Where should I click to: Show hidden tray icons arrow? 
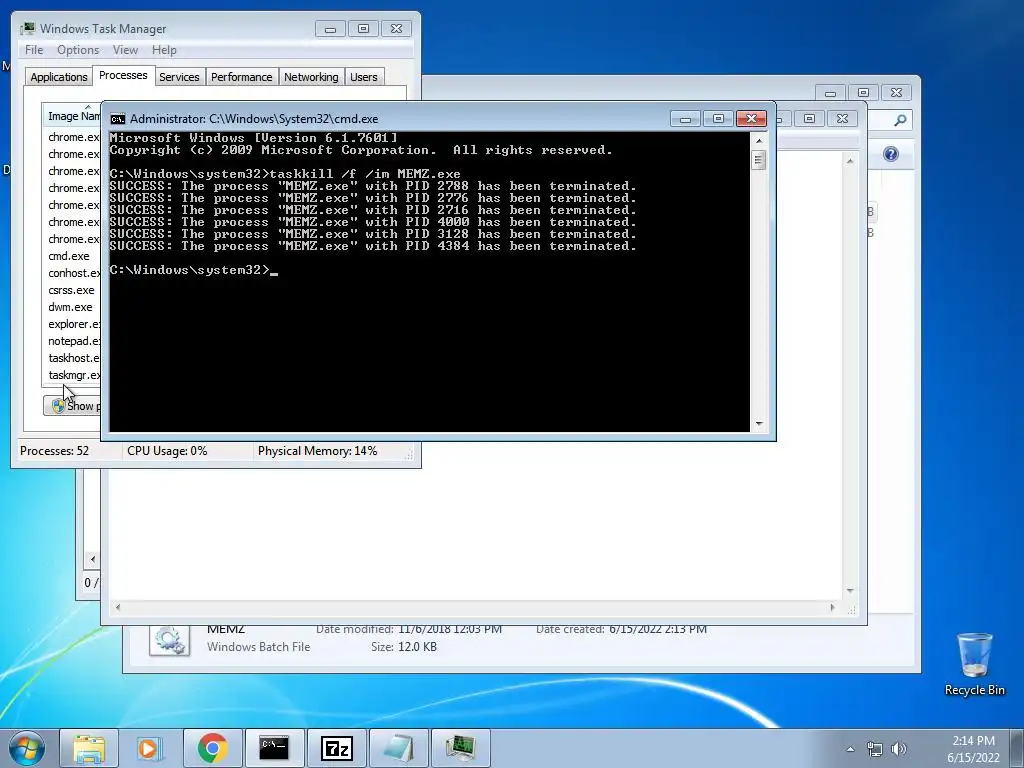click(x=850, y=749)
